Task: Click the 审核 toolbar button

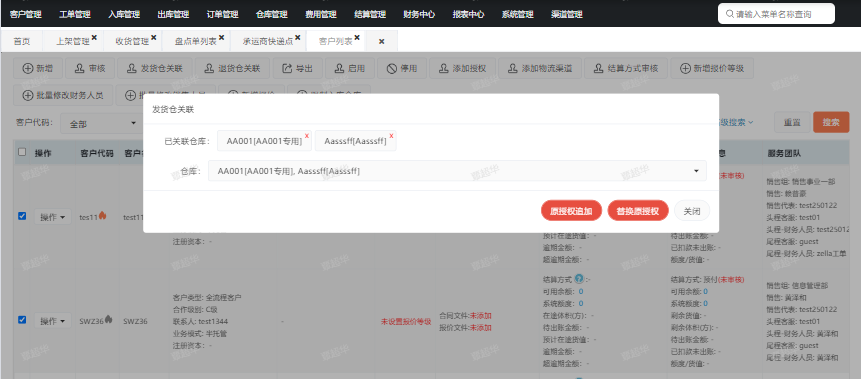Action: coord(90,69)
